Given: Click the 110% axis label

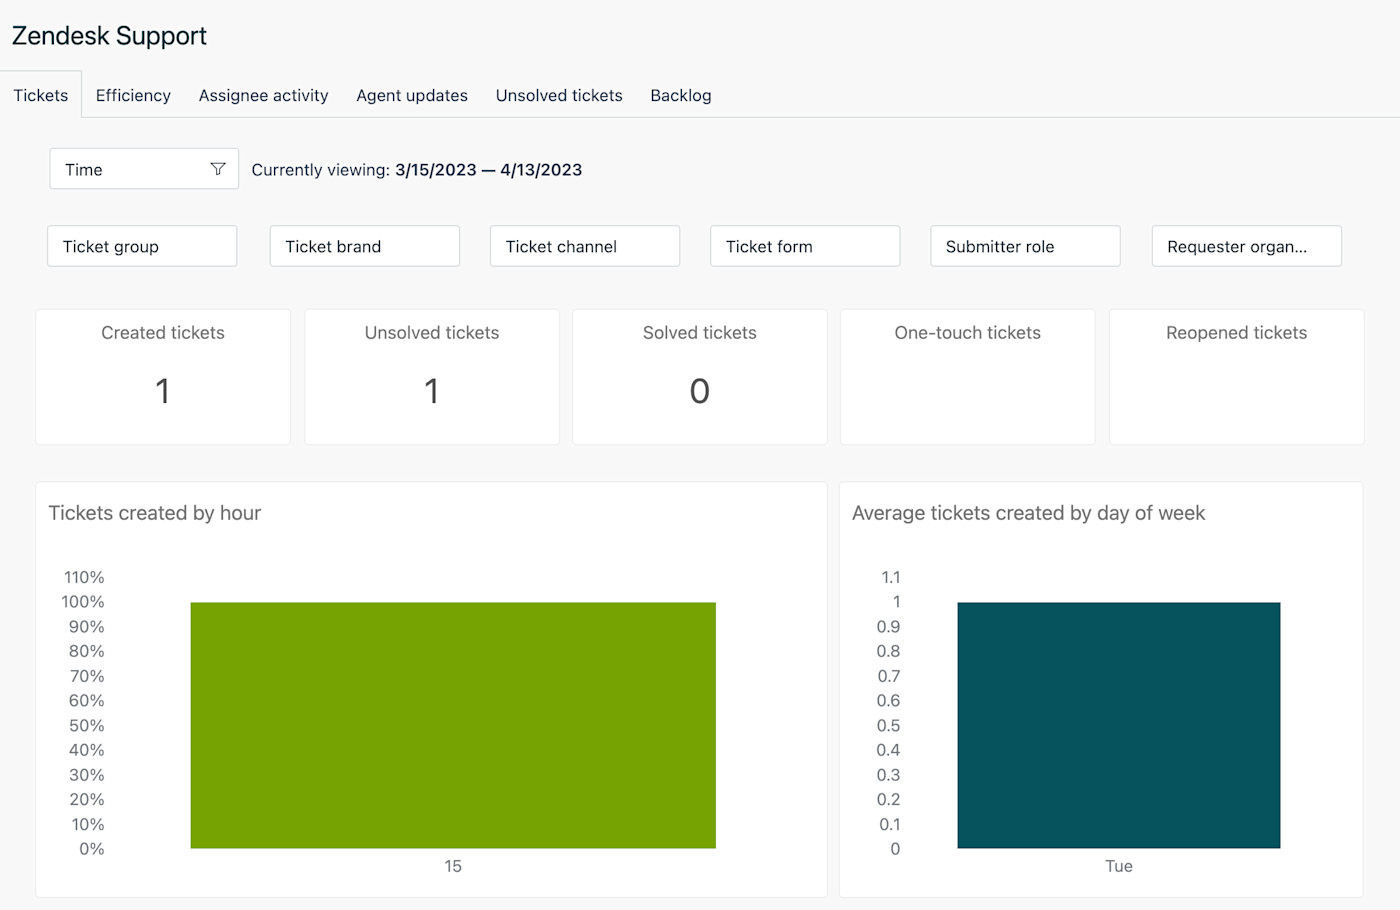Looking at the screenshot, I should pyautogui.click(x=84, y=577).
